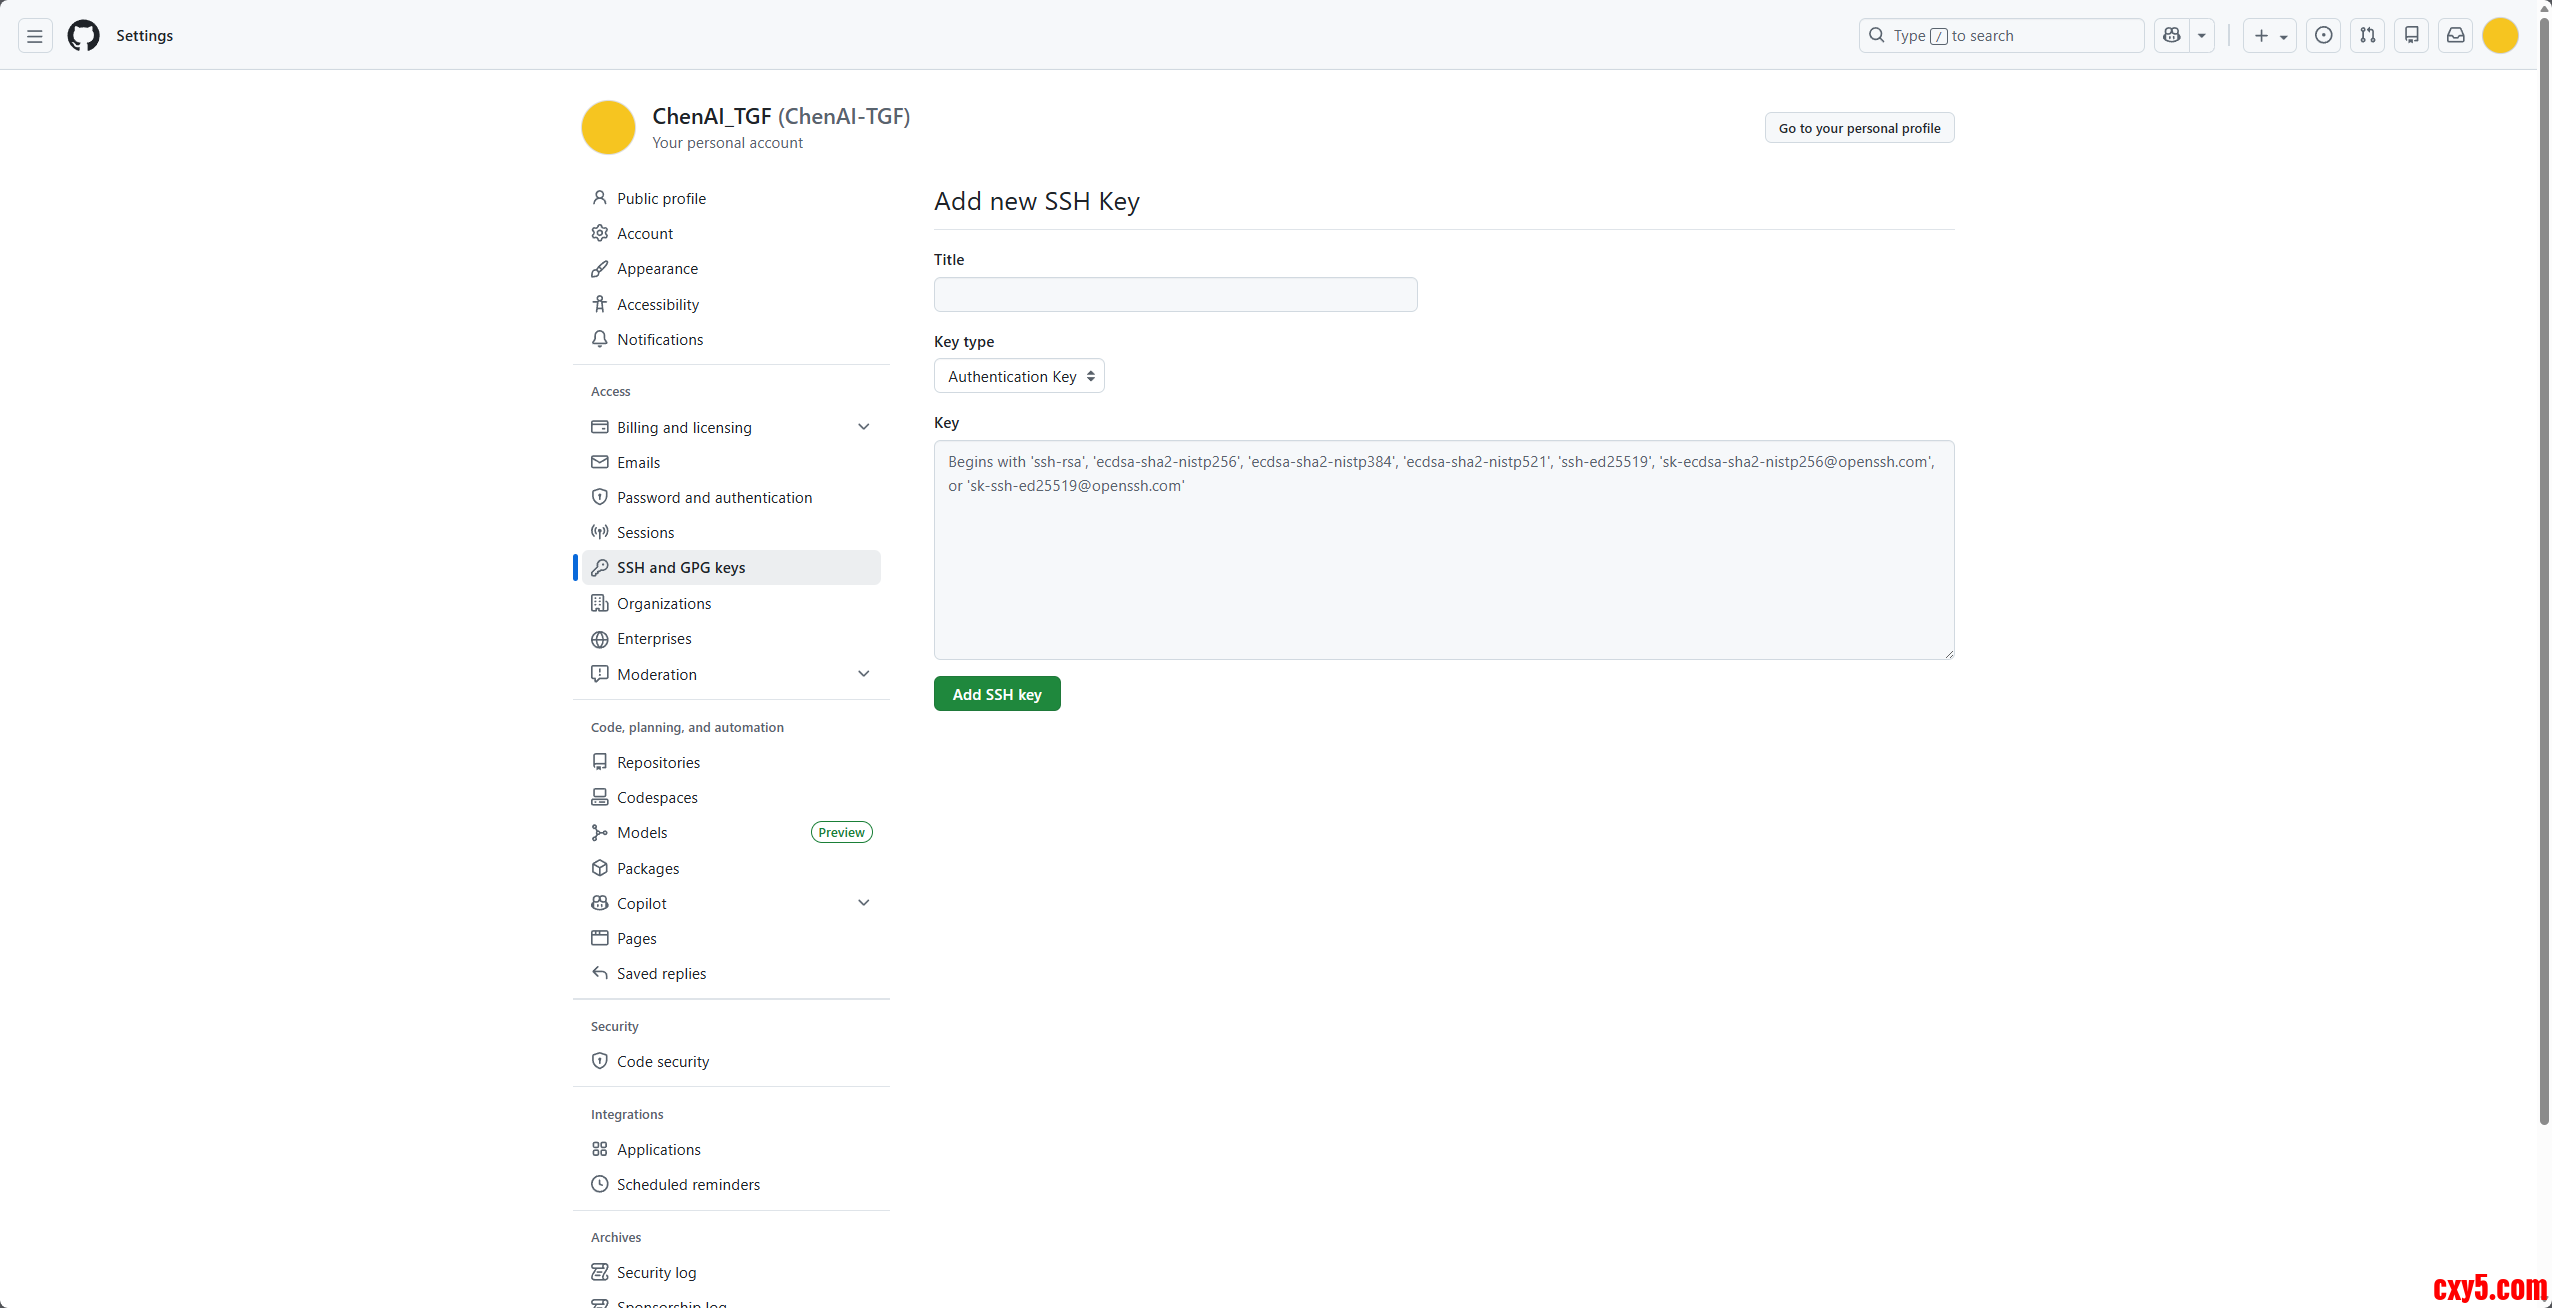This screenshot has height=1308, width=2552.
Task: Go to Password and authentication settings
Action: [714, 497]
